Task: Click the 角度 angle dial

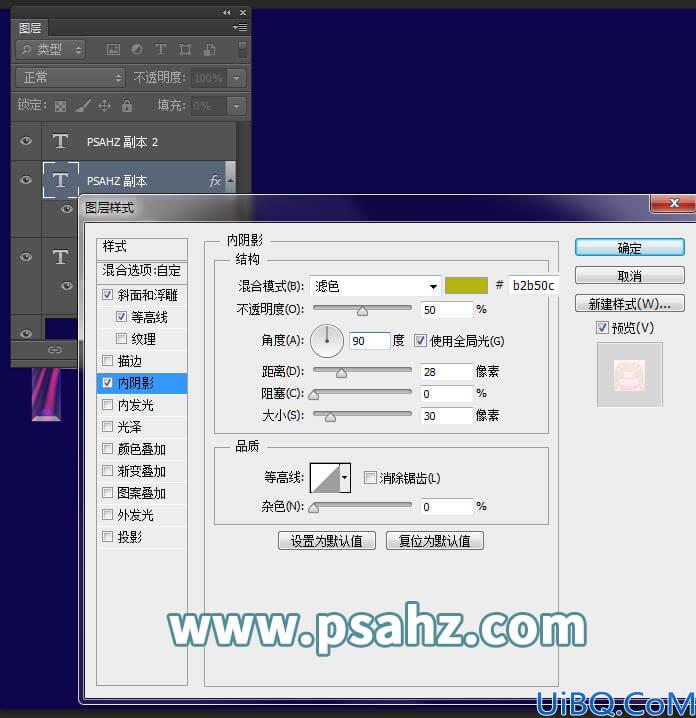Action: (326, 341)
